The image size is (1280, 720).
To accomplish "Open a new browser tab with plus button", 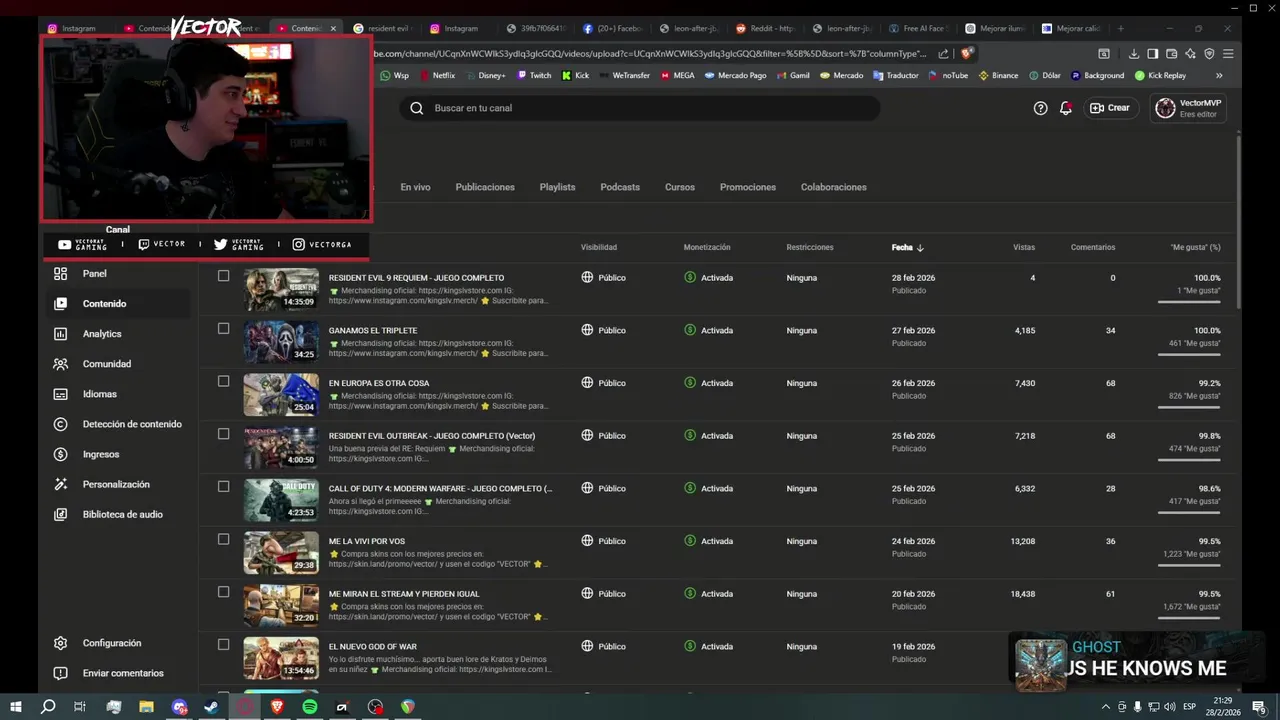I will (1120, 28).
